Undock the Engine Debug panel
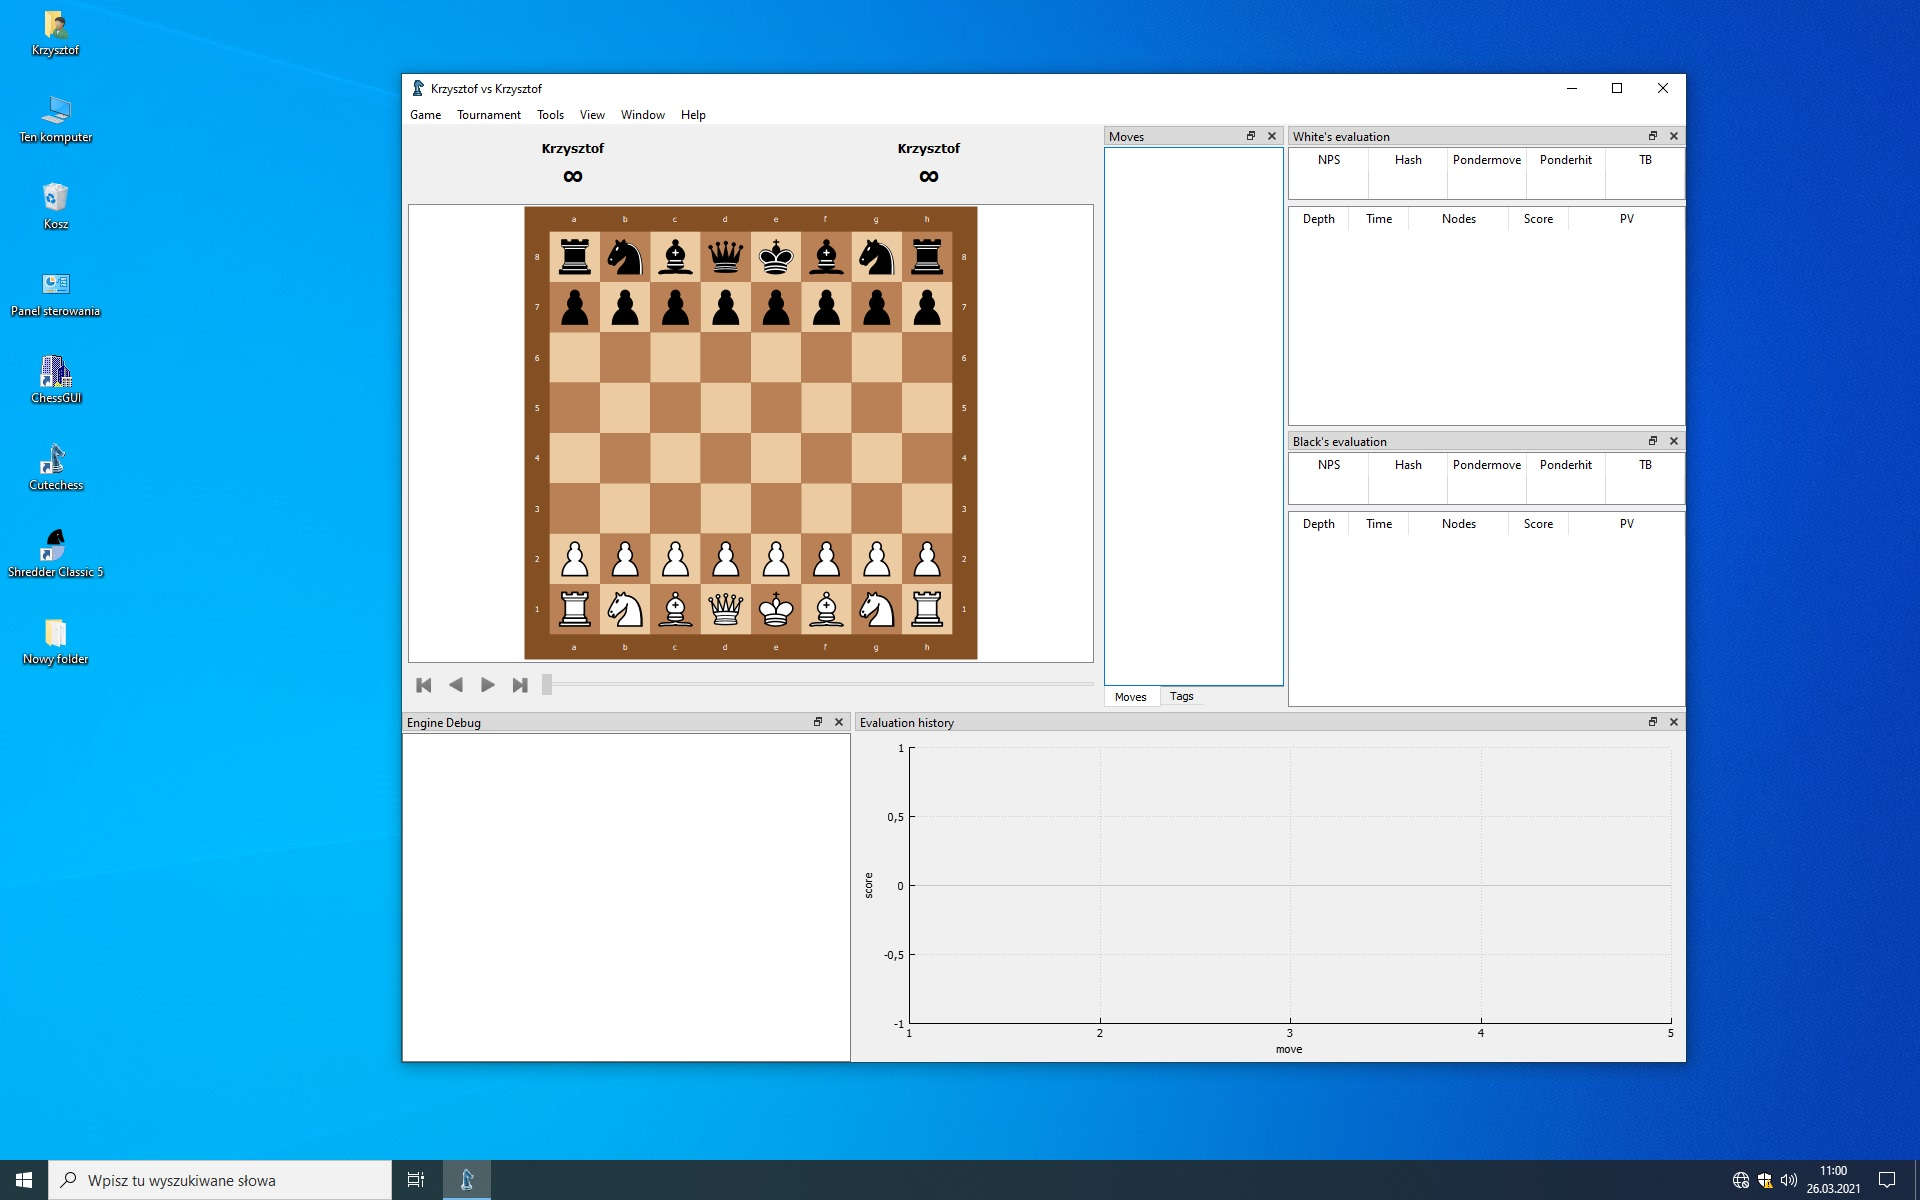The width and height of the screenshot is (1920, 1200). 817,722
